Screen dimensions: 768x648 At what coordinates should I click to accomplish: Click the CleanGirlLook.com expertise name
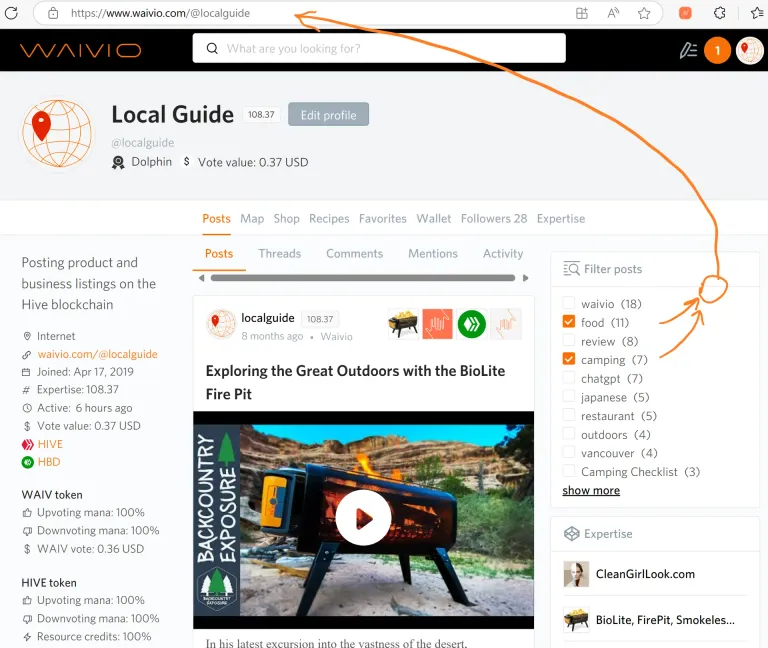[645, 574]
